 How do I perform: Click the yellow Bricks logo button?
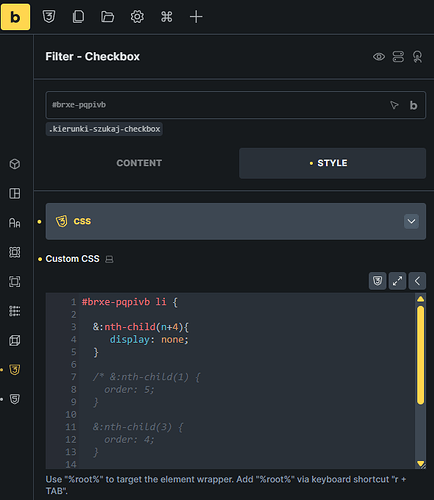click(15, 17)
